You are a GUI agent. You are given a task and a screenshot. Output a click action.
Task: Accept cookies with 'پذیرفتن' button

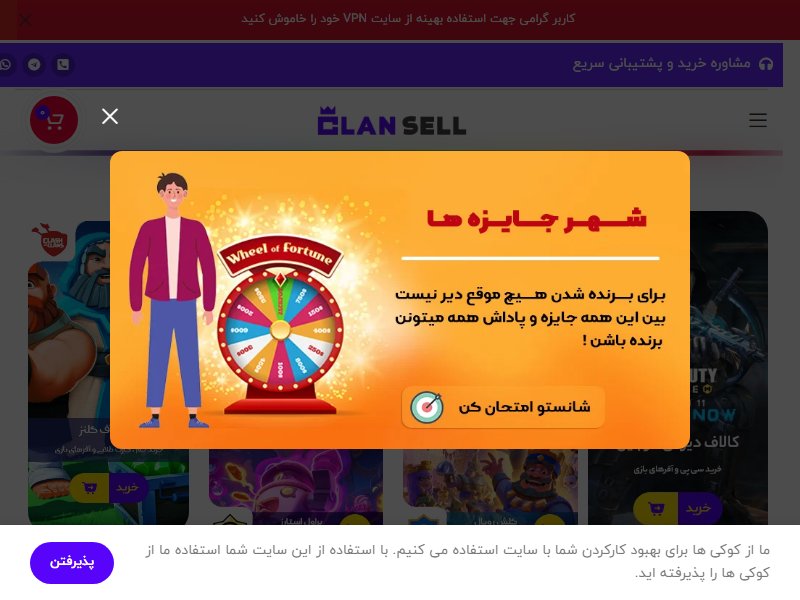(x=72, y=563)
